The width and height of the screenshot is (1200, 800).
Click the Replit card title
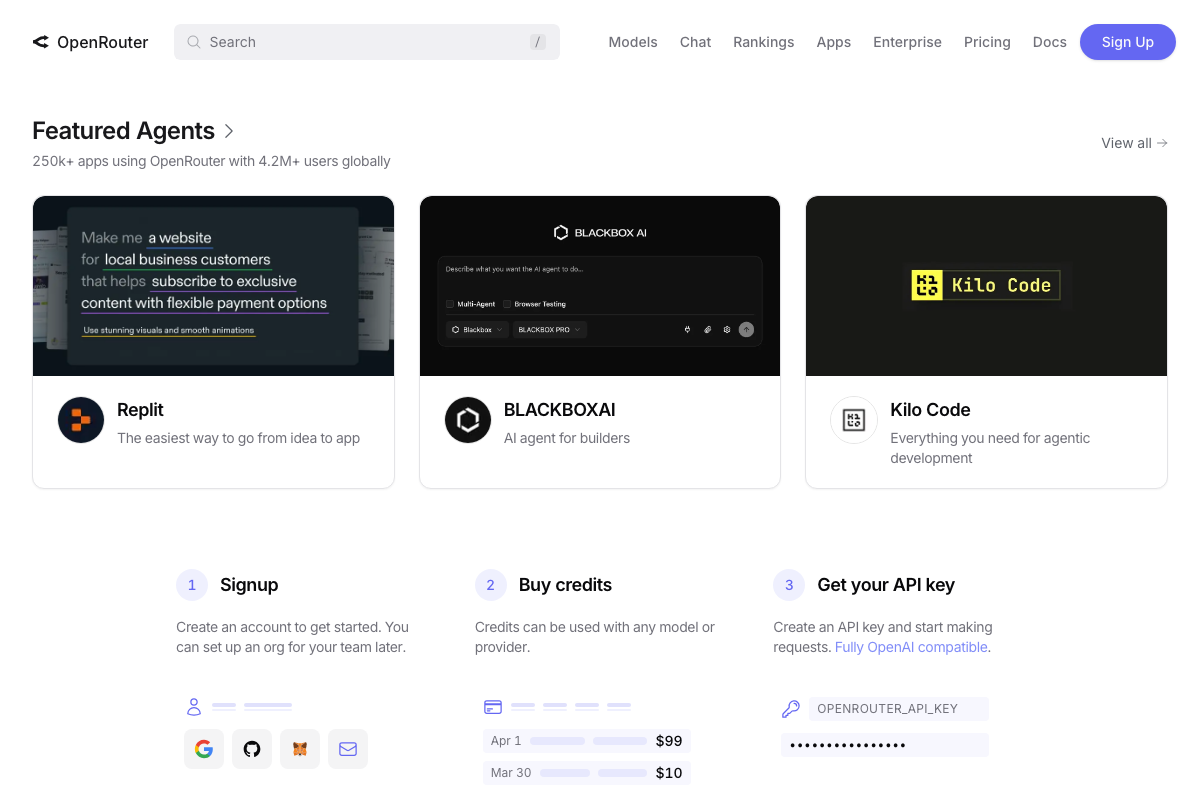click(140, 410)
